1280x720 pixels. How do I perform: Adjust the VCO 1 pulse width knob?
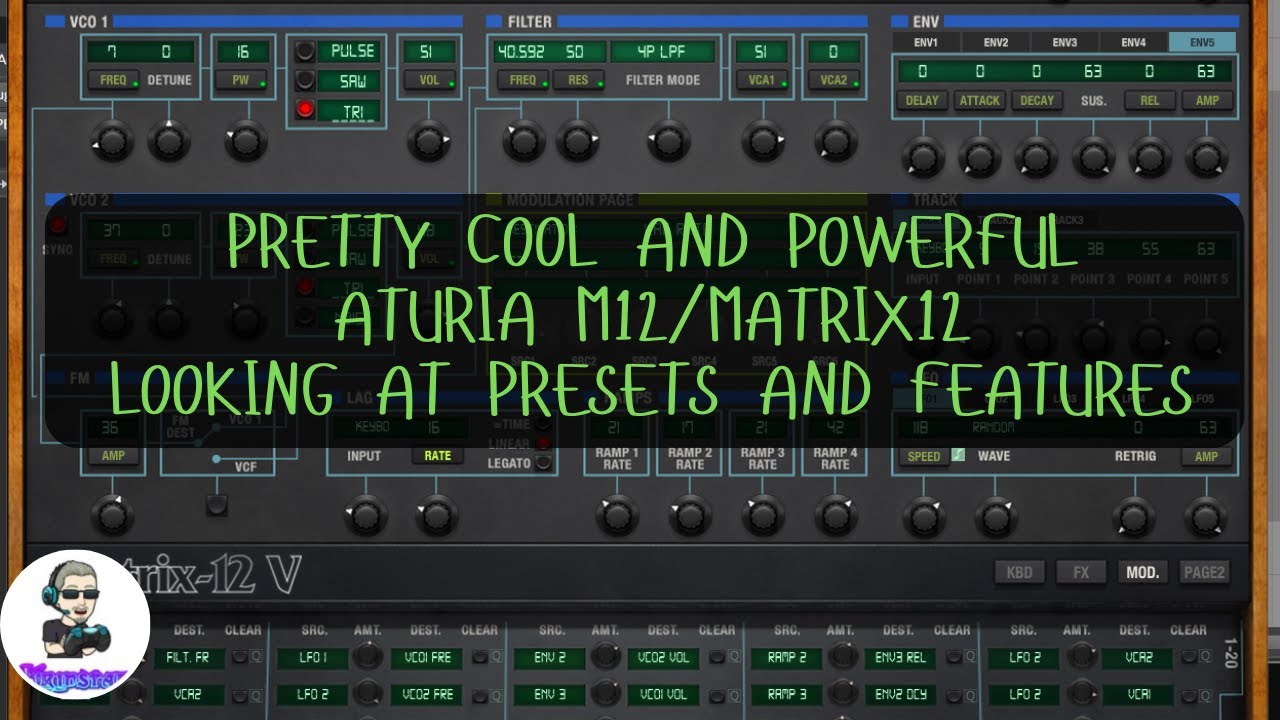pyautogui.click(x=245, y=141)
